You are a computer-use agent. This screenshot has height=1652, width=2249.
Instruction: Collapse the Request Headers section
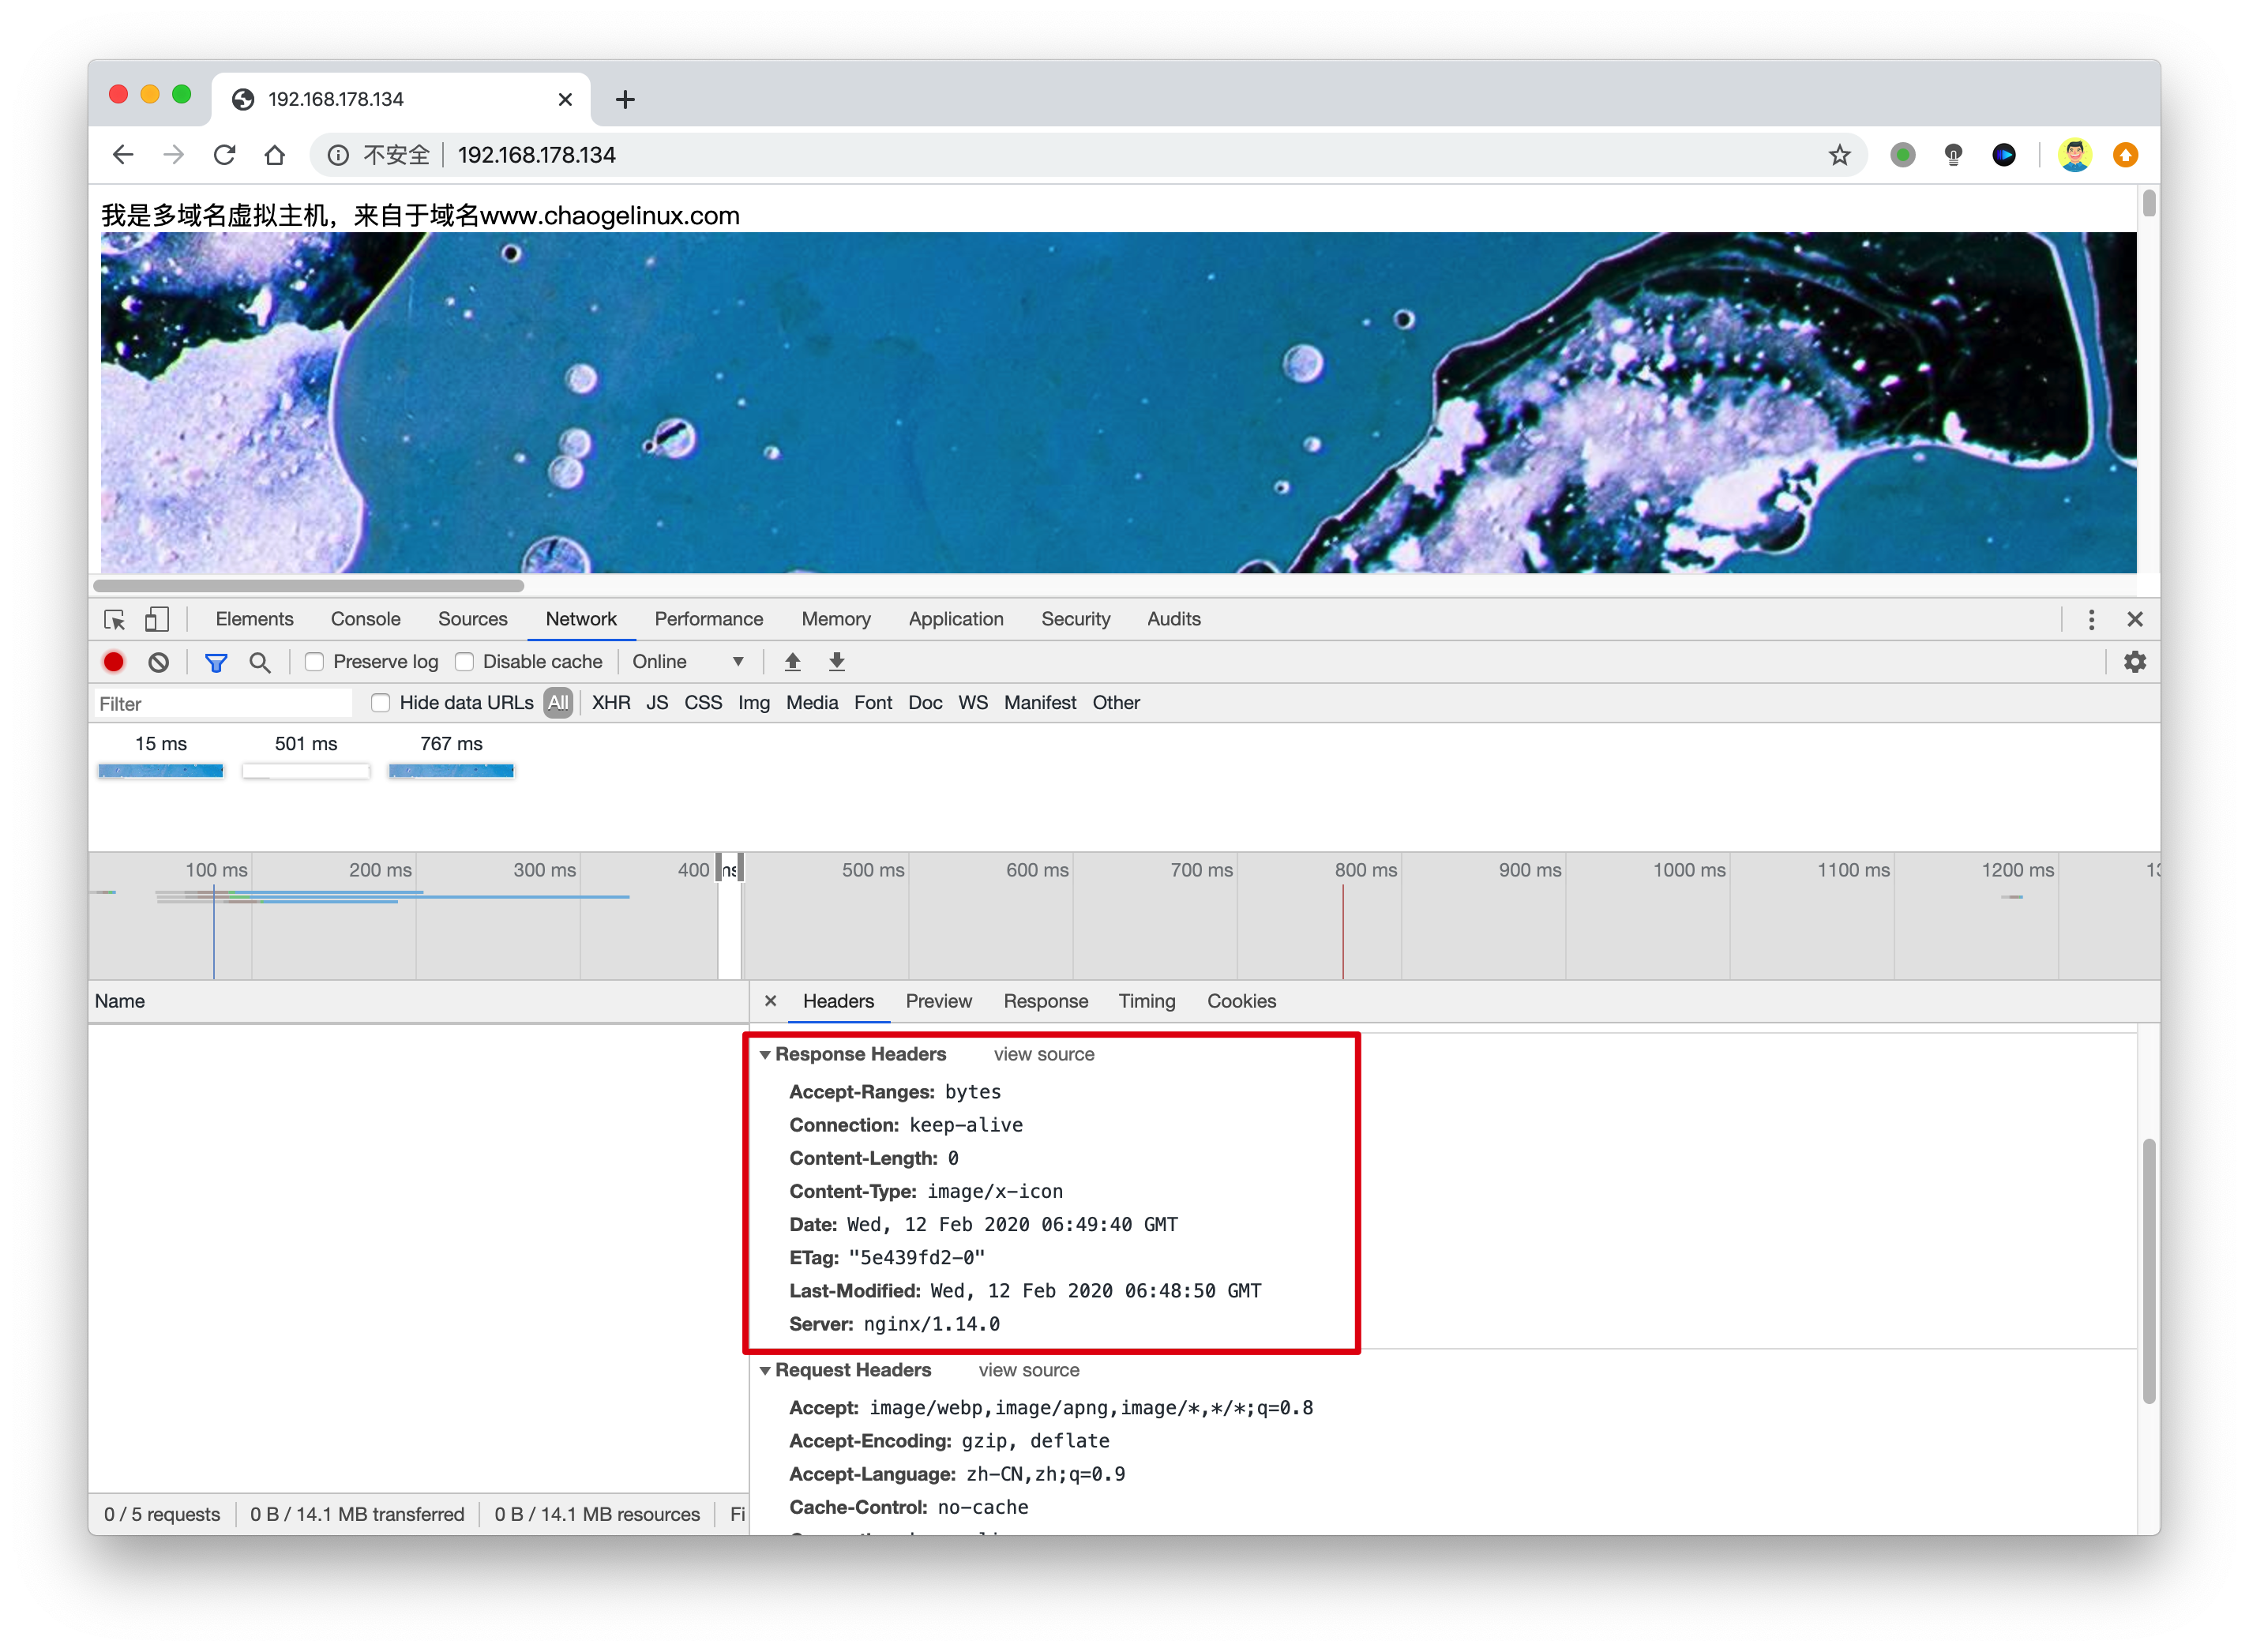pos(765,1371)
